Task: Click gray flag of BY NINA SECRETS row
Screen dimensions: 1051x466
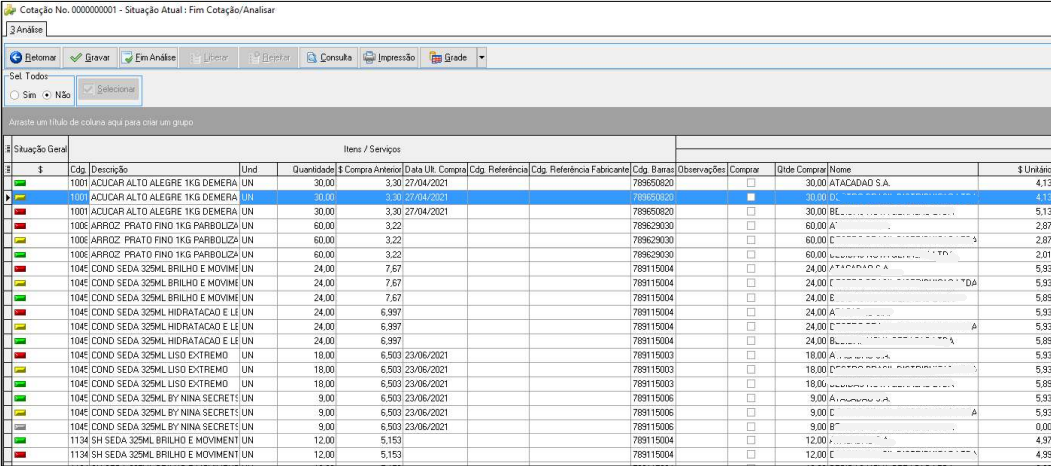Action: coord(20,426)
